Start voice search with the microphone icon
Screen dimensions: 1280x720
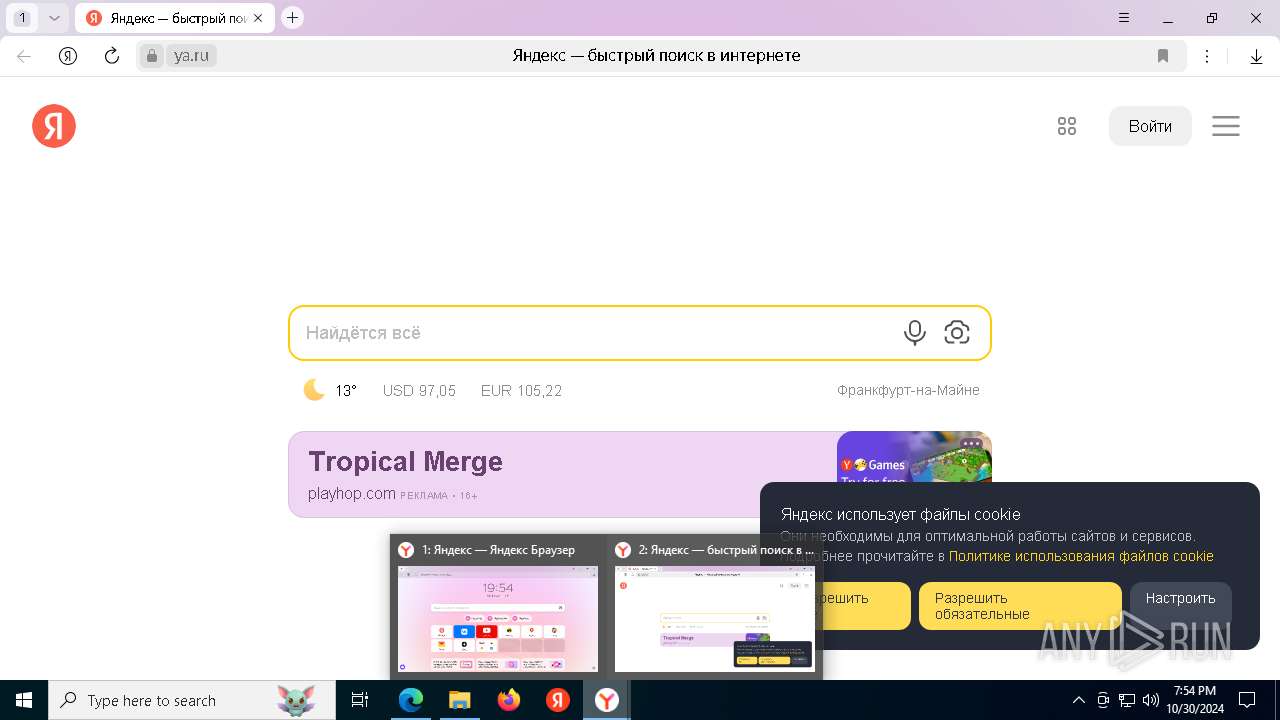pos(914,333)
